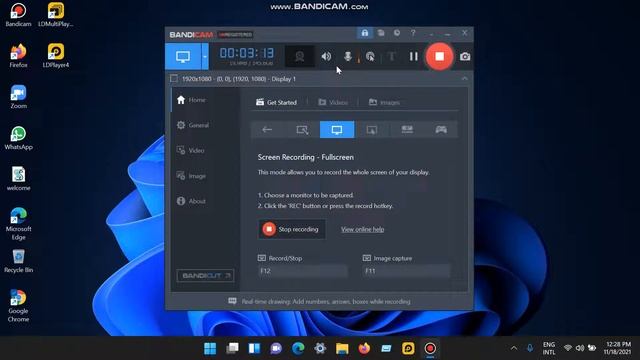The height and width of the screenshot is (360, 640).
Task: Click the Stop recording button
Action: tap(292, 229)
